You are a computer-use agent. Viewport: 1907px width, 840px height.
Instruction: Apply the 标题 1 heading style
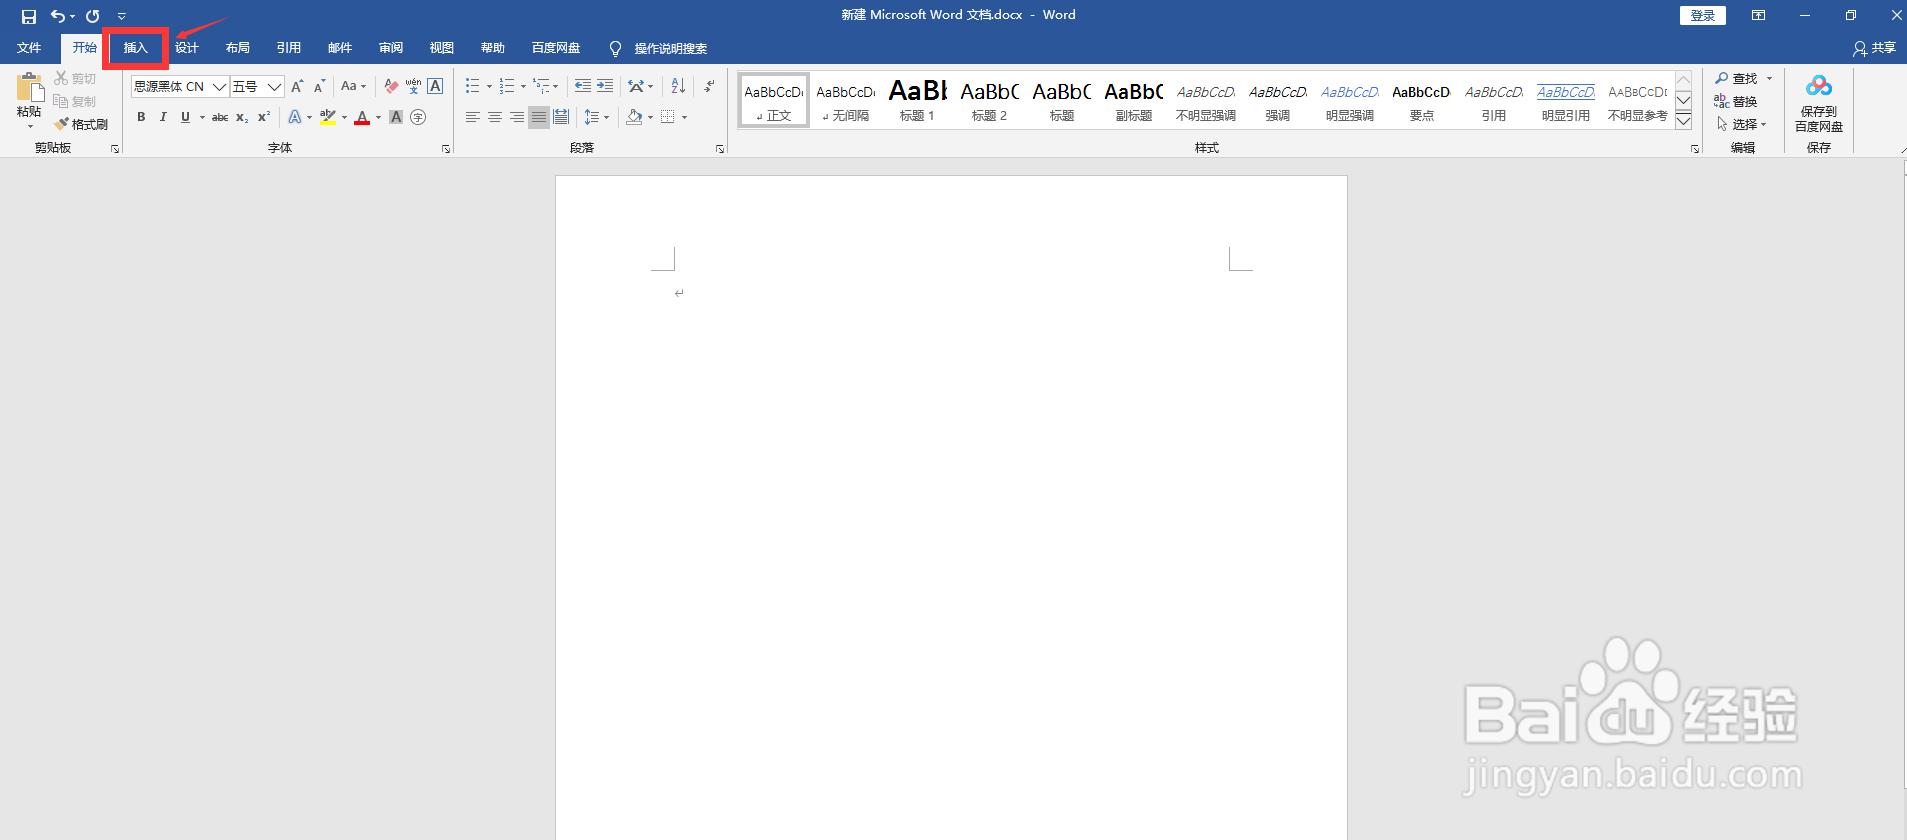point(917,100)
